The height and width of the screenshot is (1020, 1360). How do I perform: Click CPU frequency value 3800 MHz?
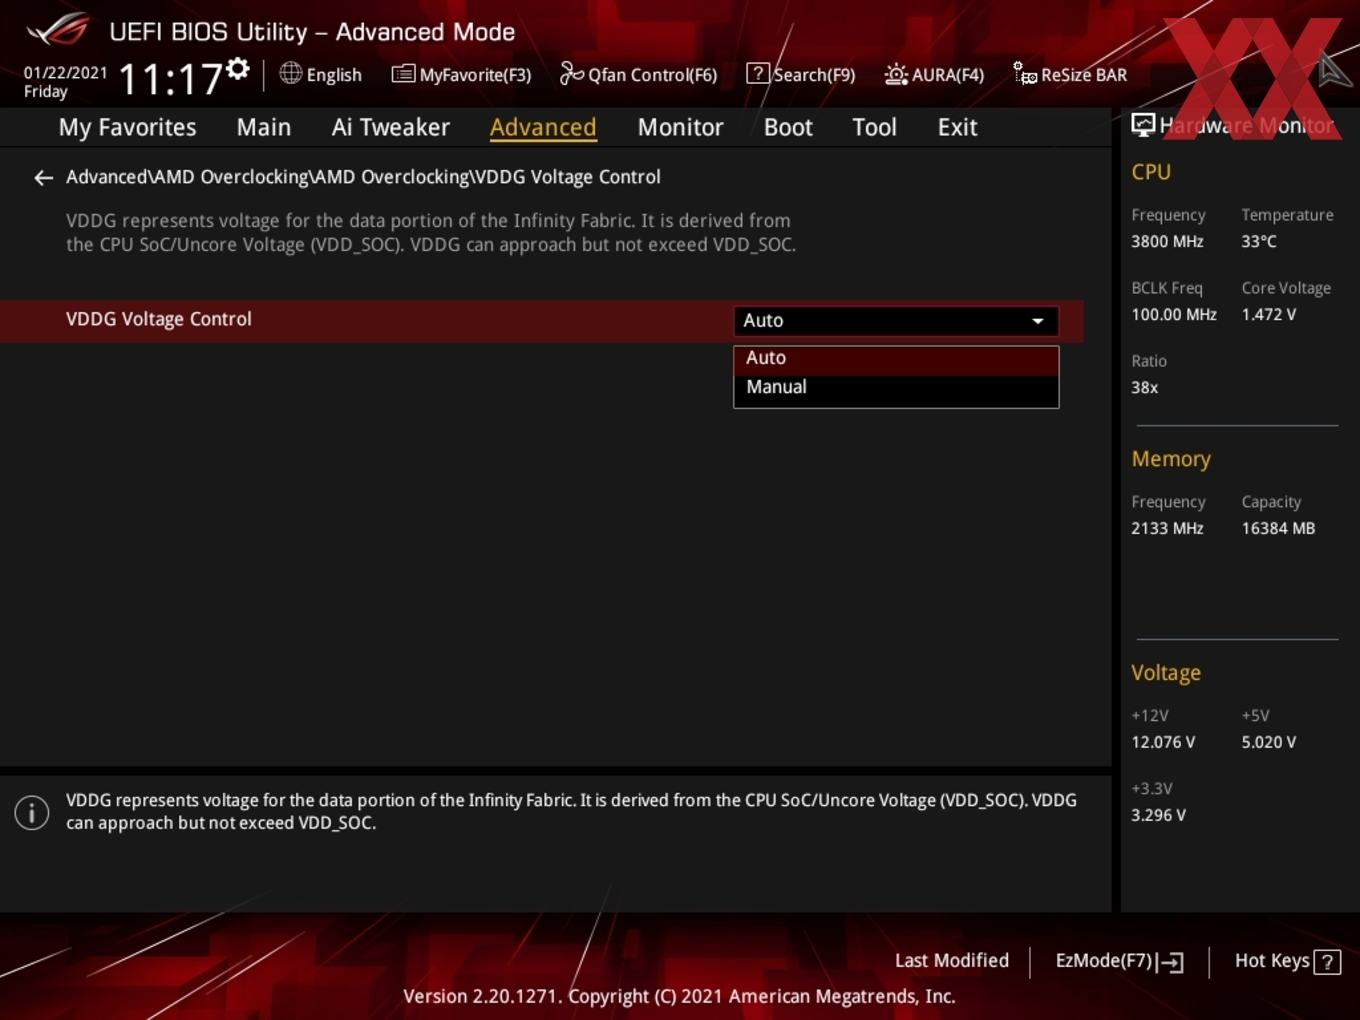point(1167,242)
